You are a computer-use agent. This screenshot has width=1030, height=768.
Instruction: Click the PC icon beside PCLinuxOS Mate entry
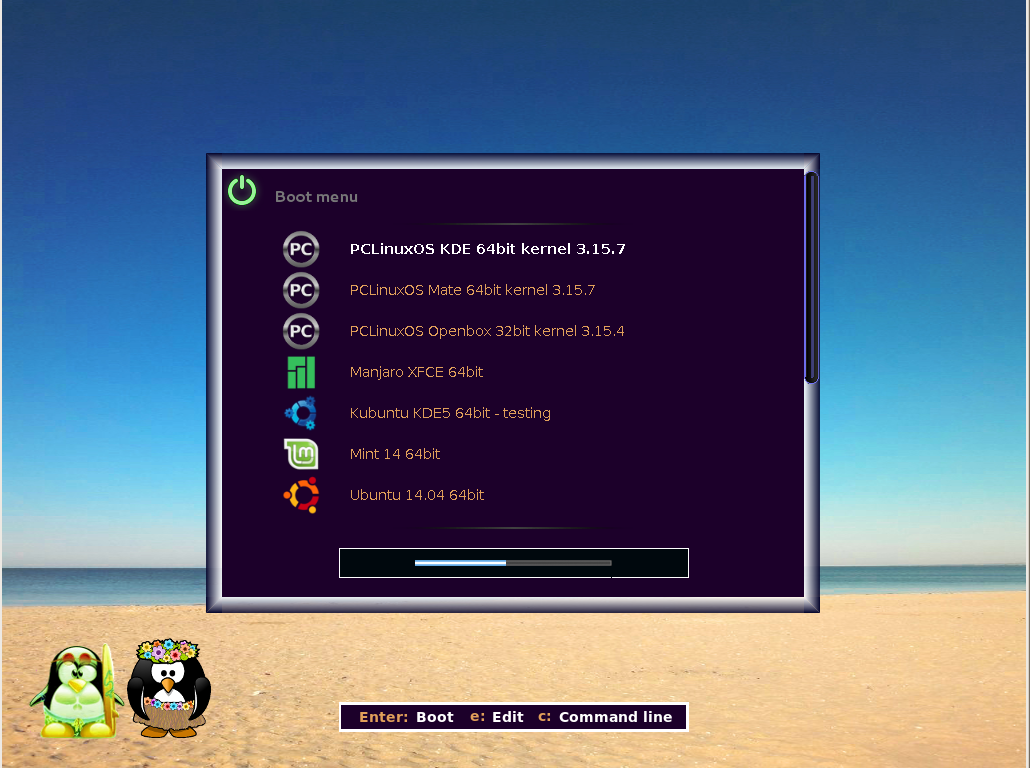click(301, 290)
